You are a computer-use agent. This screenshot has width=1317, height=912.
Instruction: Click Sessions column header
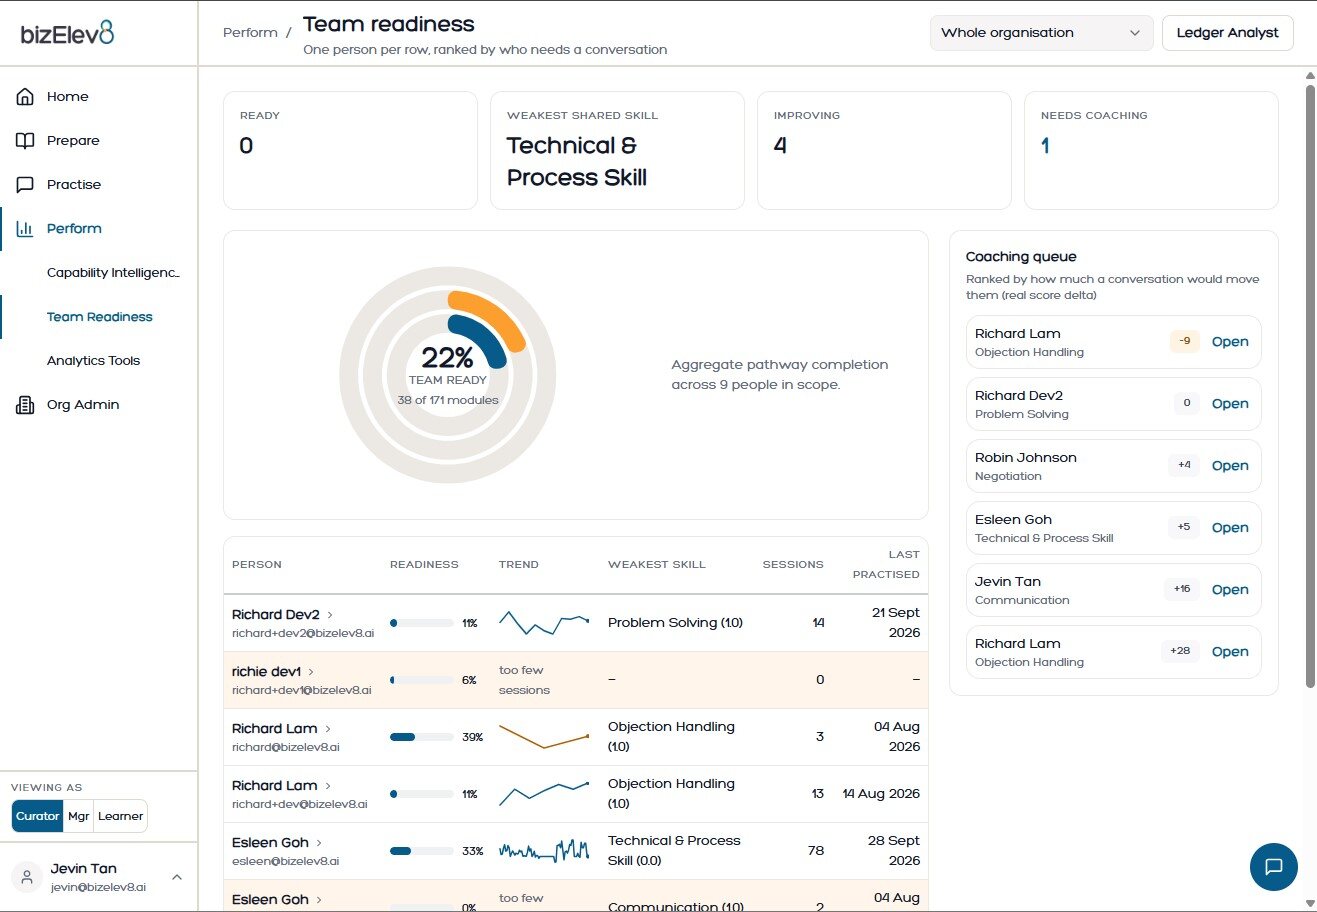[x=793, y=565]
